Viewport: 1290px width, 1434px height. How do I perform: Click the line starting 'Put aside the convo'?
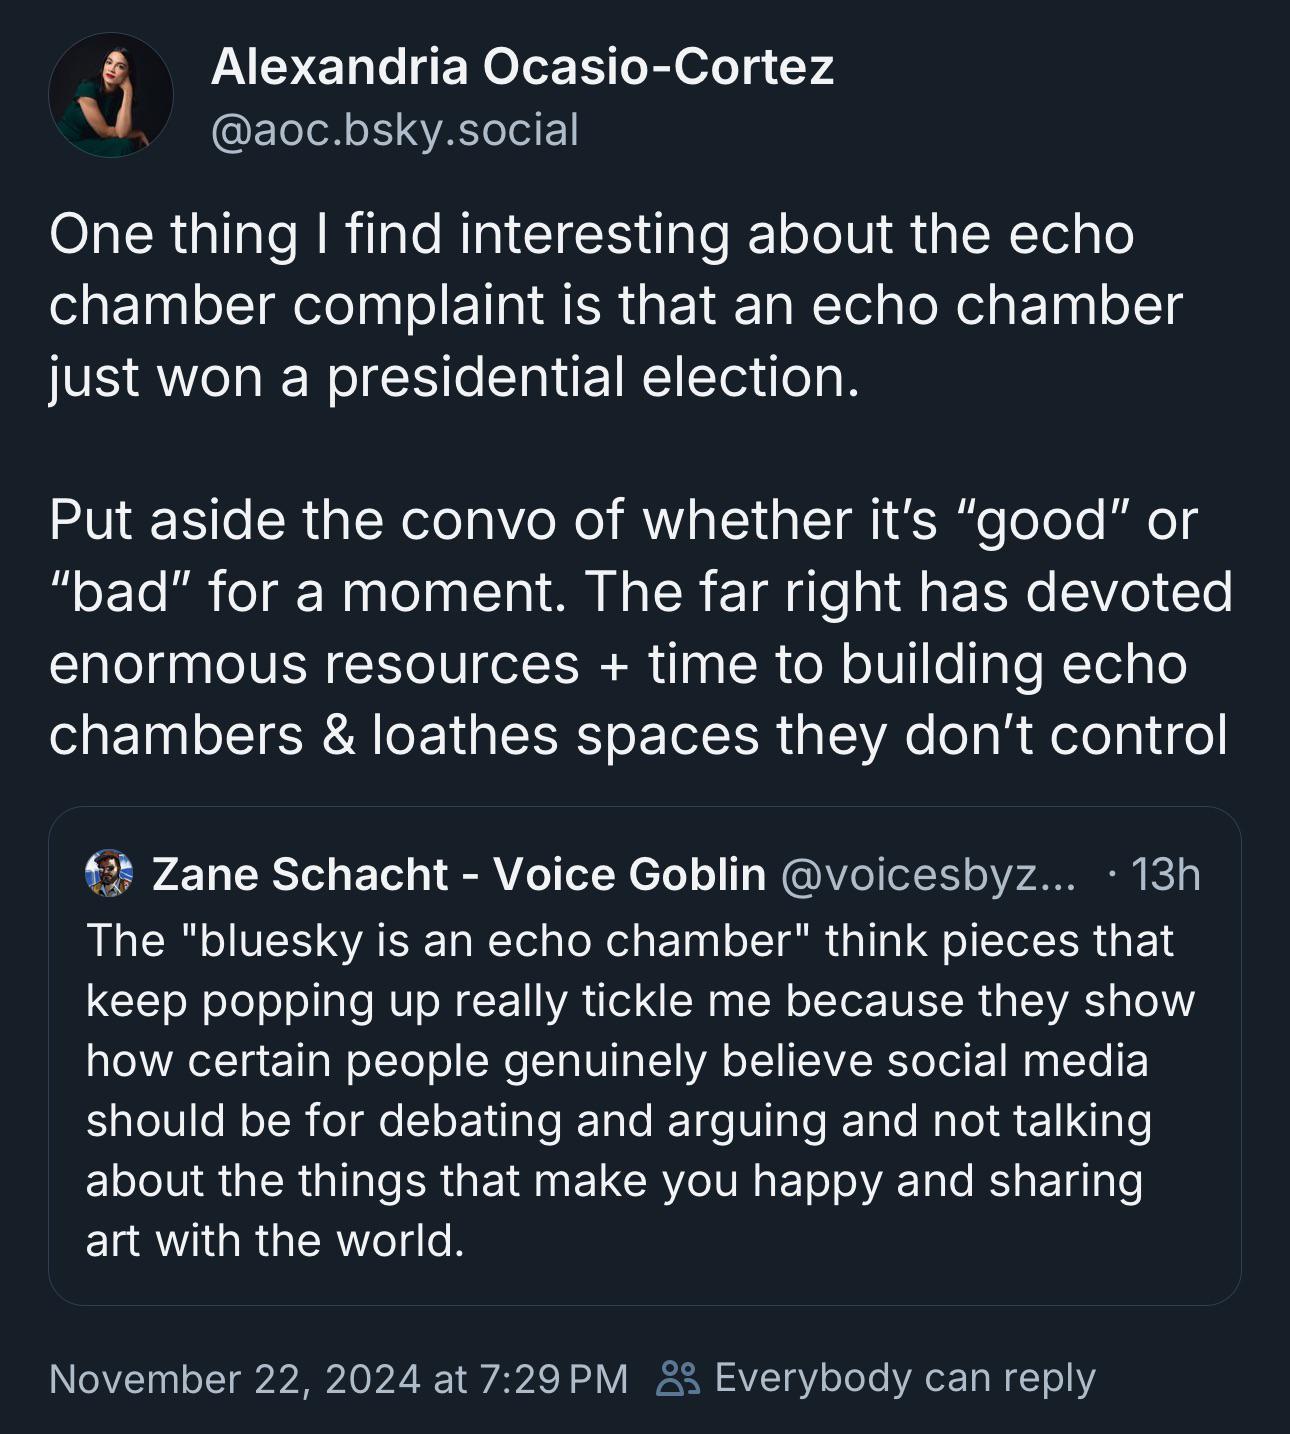click(623, 521)
